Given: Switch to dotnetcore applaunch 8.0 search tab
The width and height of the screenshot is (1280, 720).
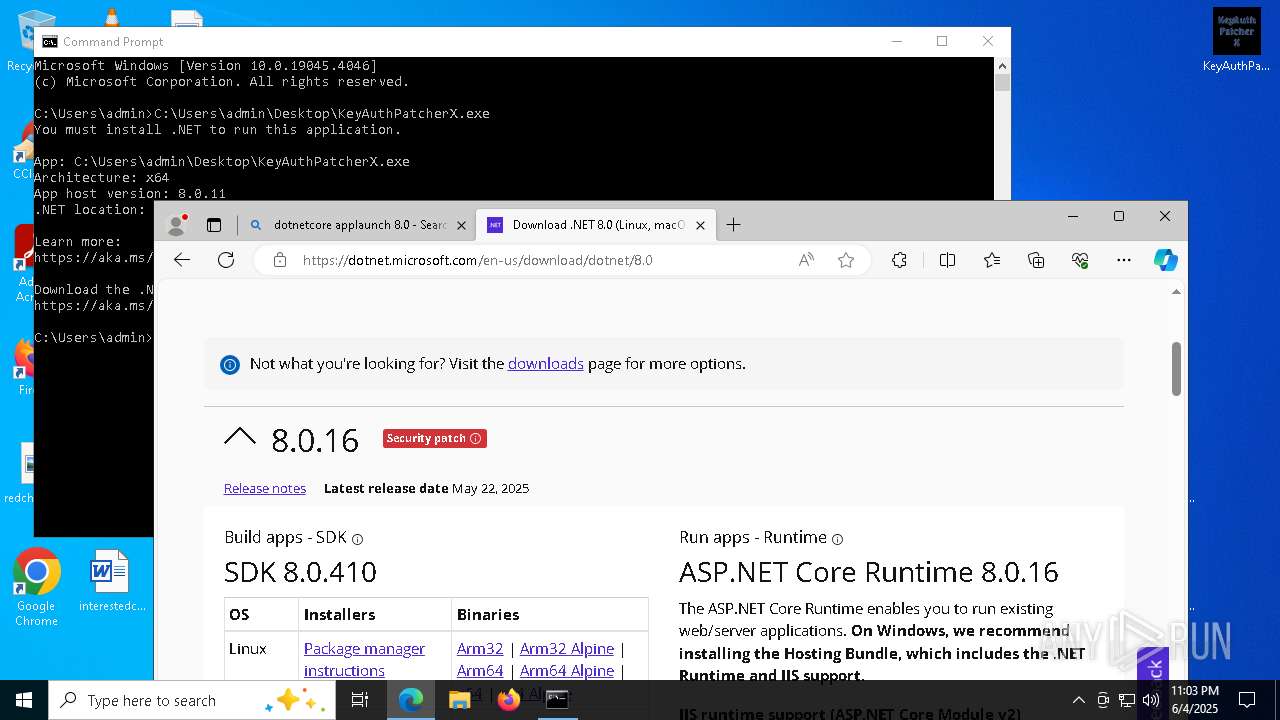Looking at the screenshot, I should [357, 225].
